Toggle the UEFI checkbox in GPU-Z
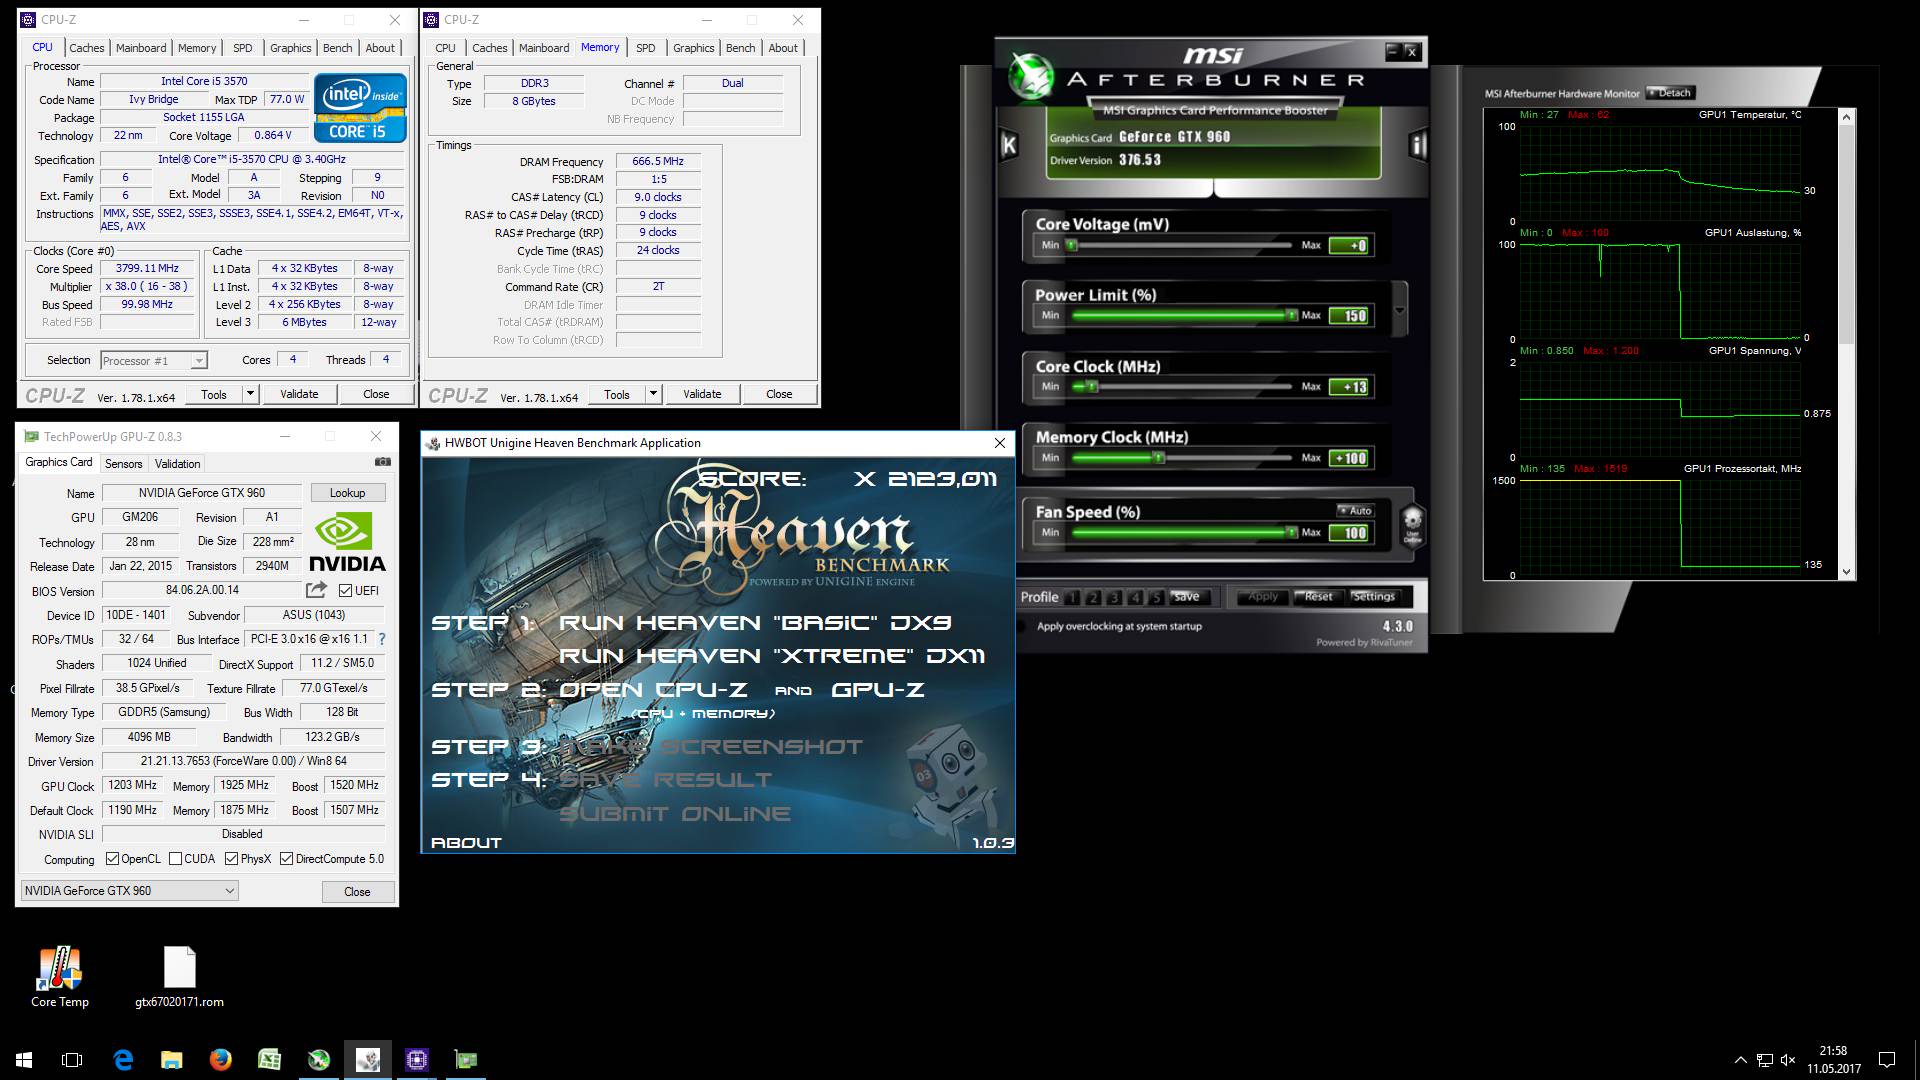 coord(346,591)
